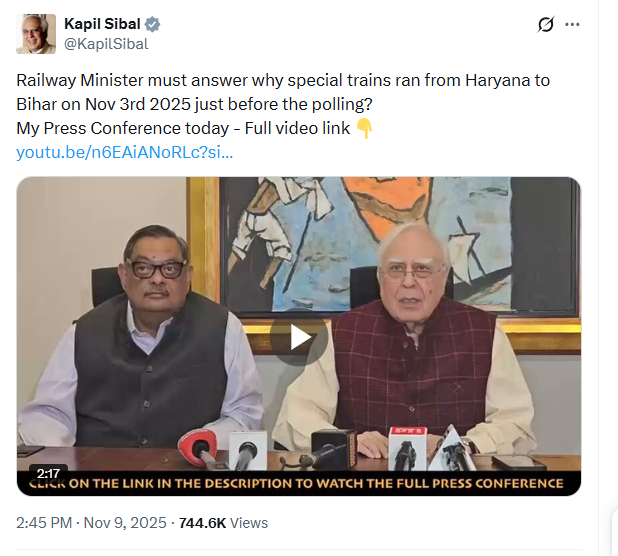Viewport: 618px width, 556px height.
Task: Click the red microphone on table
Action: tap(197, 447)
